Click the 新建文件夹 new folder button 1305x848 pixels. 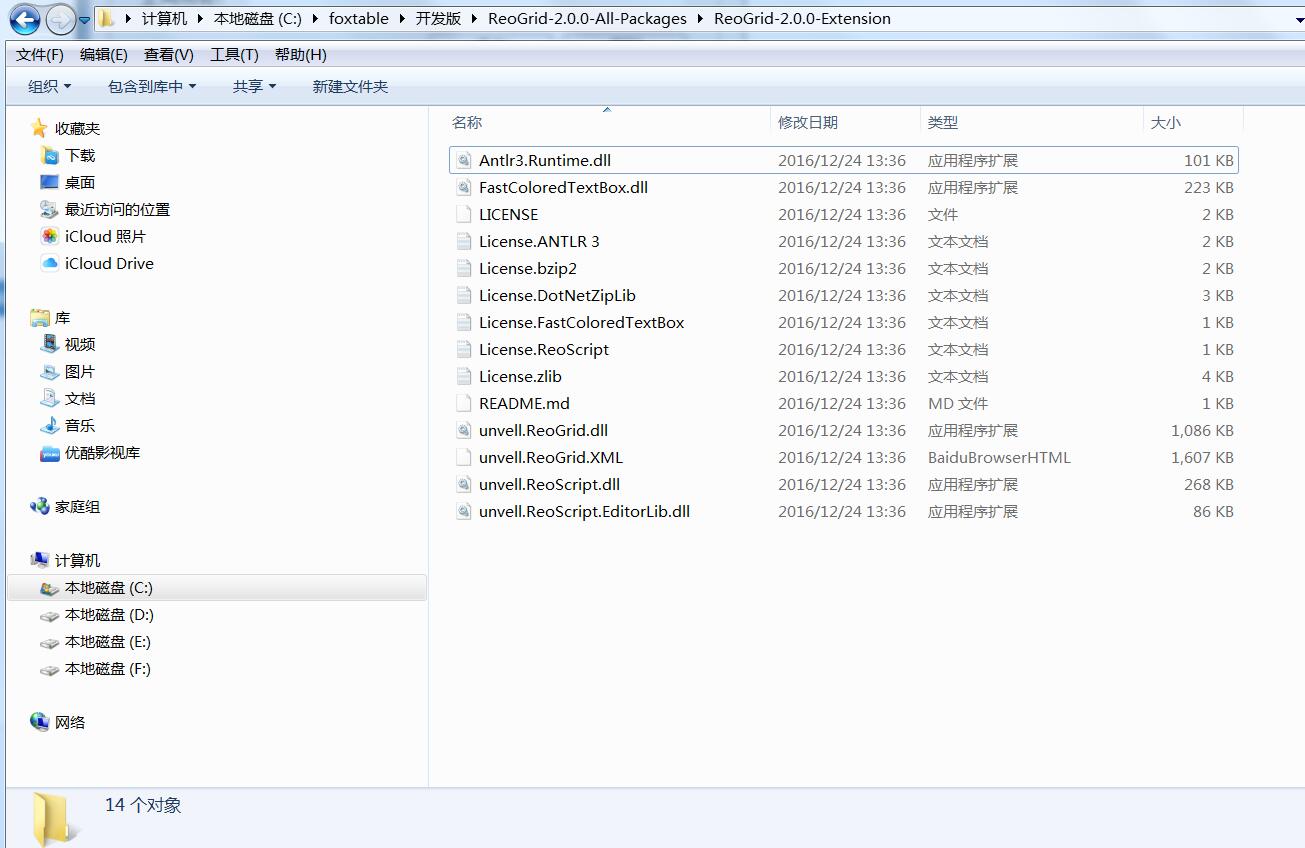pos(350,87)
